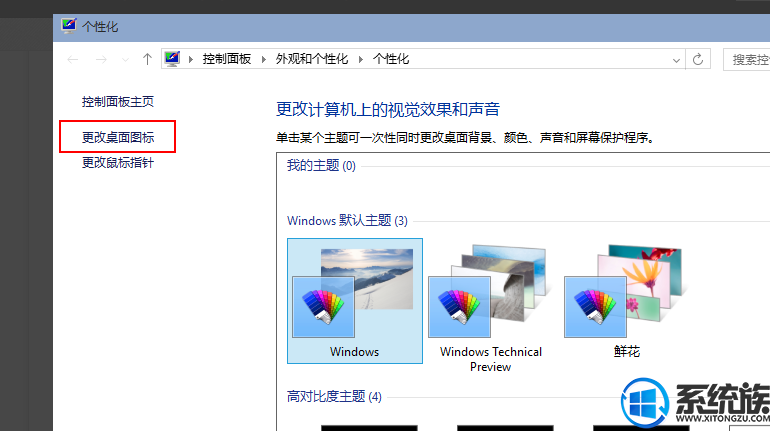Go forward with the forward arrow
The image size is (770, 431).
point(101,60)
